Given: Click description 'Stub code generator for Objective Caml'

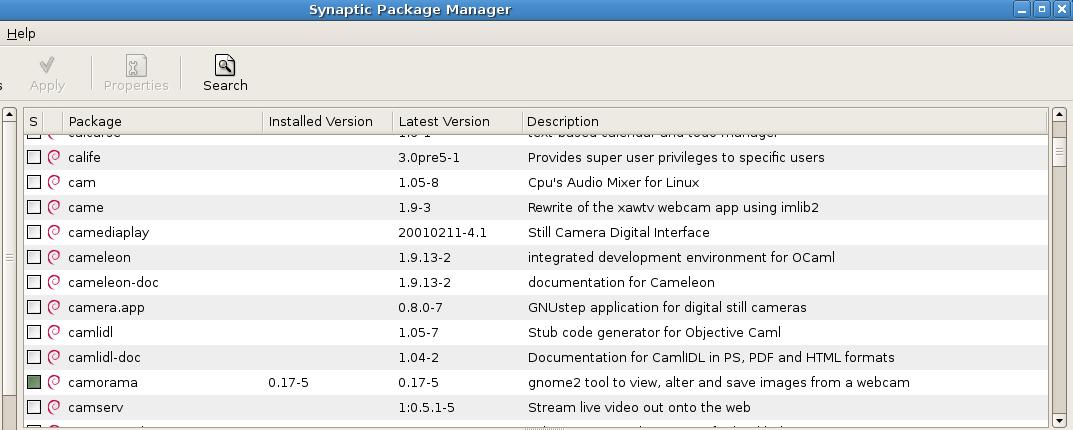Looking at the screenshot, I should pos(654,333).
